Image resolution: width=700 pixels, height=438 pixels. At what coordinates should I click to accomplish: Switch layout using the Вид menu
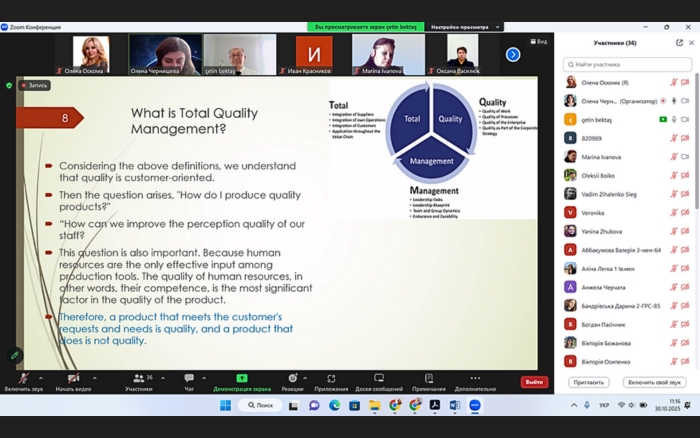(x=539, y=42)
